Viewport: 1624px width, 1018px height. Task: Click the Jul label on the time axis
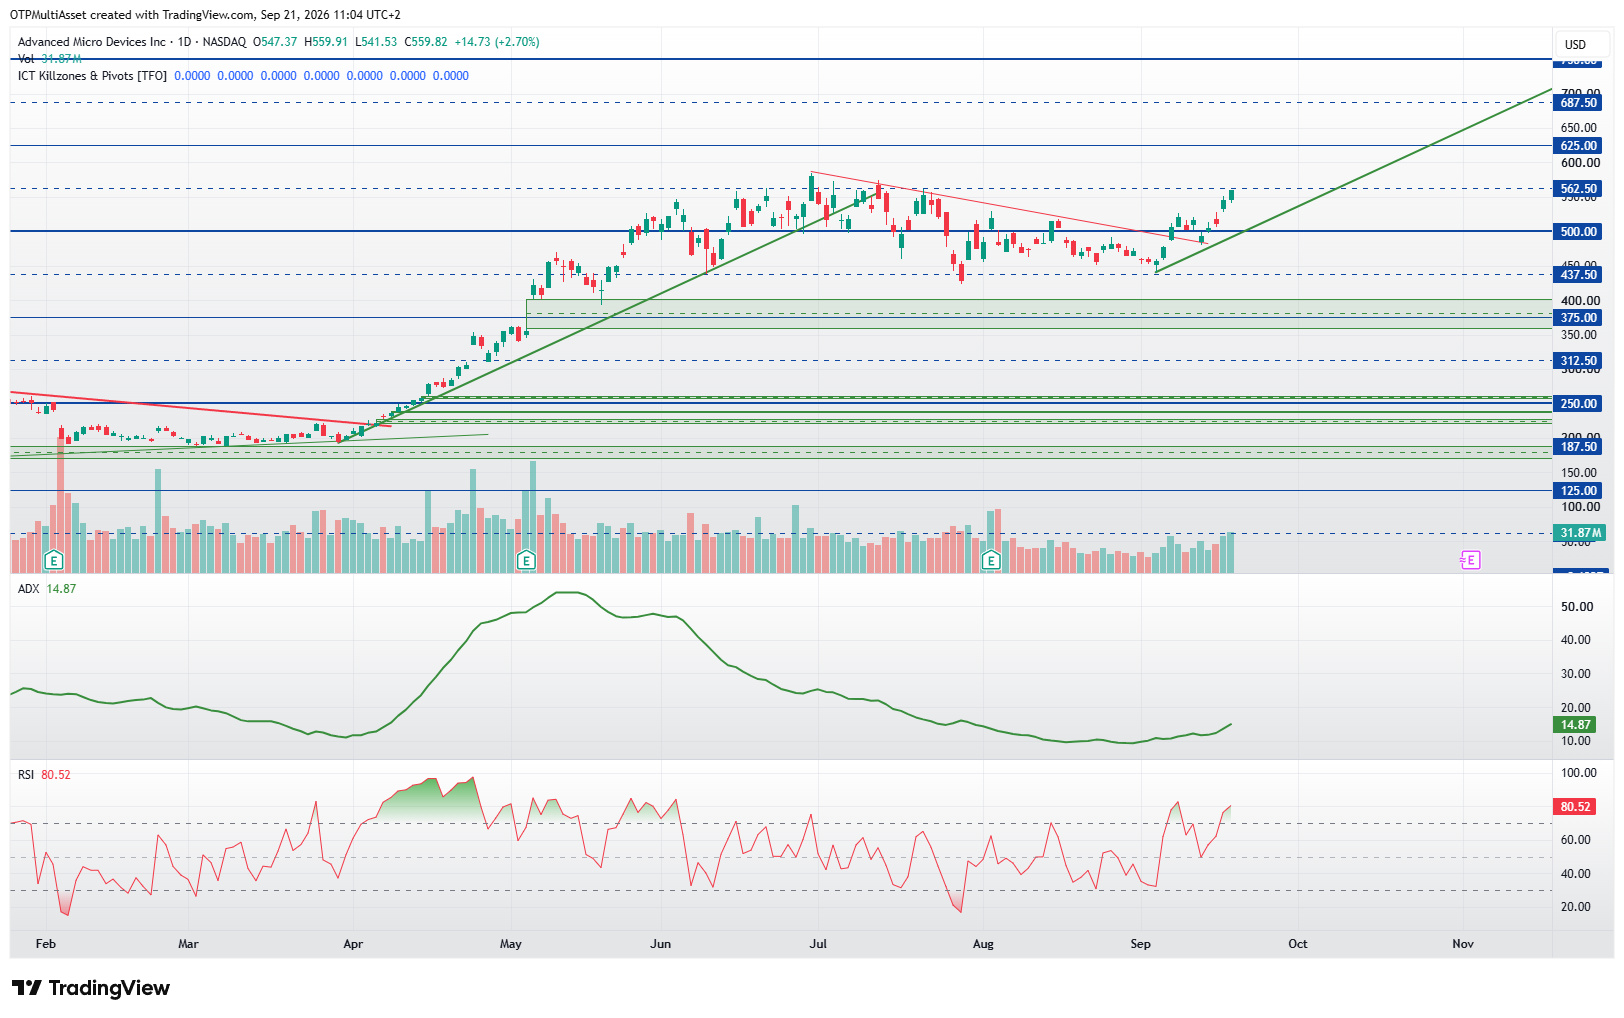[x=818, y=944]
